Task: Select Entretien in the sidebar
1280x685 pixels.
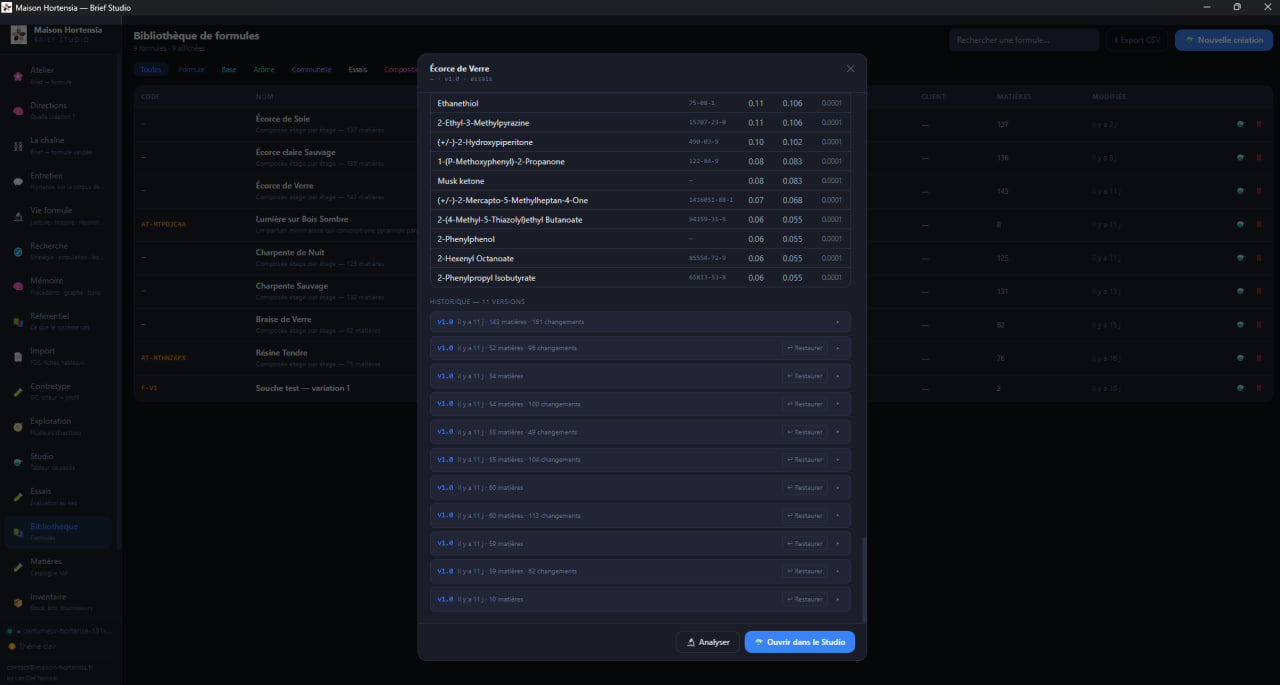Action: pos(58,181)
